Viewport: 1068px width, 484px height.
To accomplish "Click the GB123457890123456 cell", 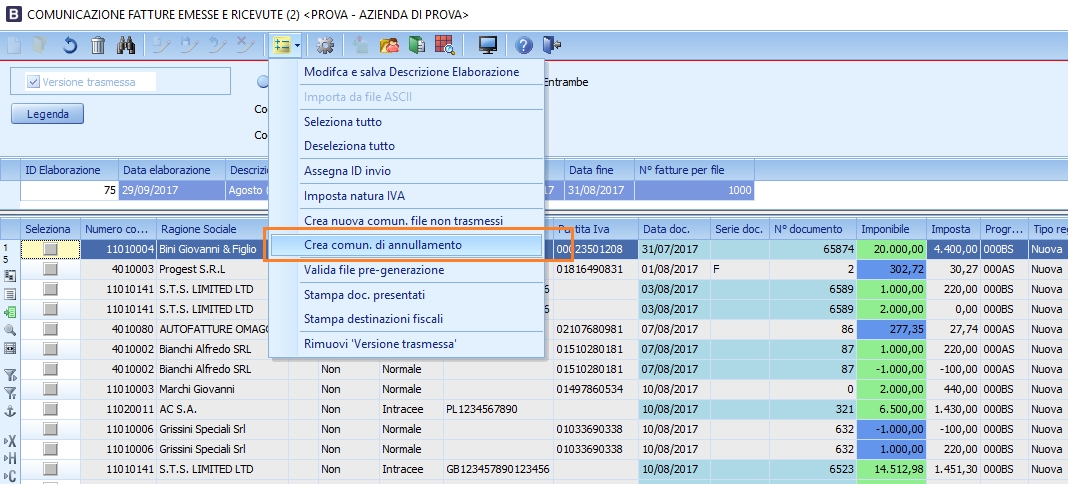I will tap(498, 470).
